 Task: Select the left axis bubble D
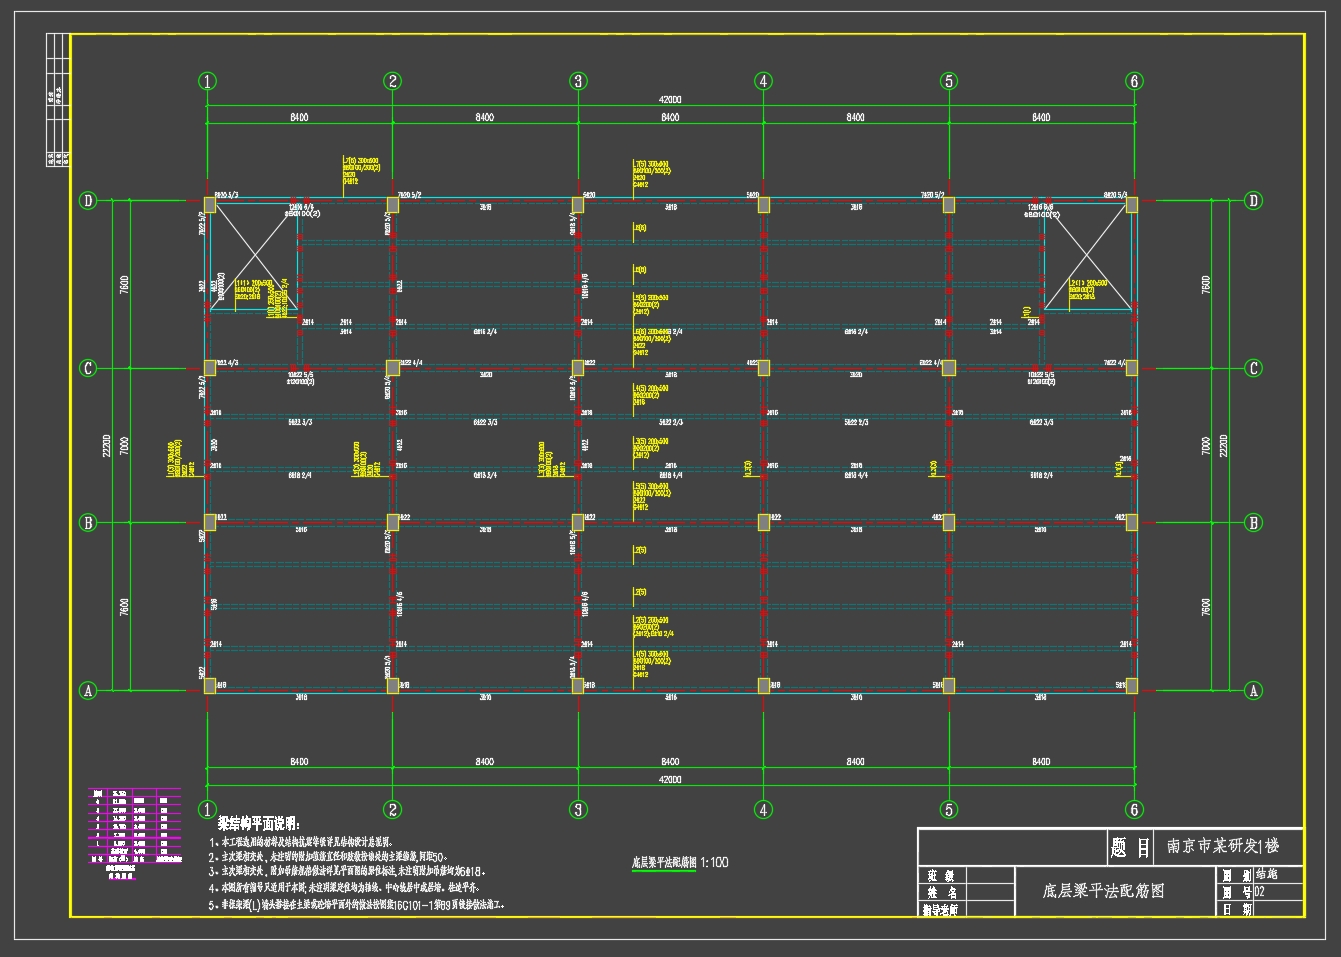[88, 201]
